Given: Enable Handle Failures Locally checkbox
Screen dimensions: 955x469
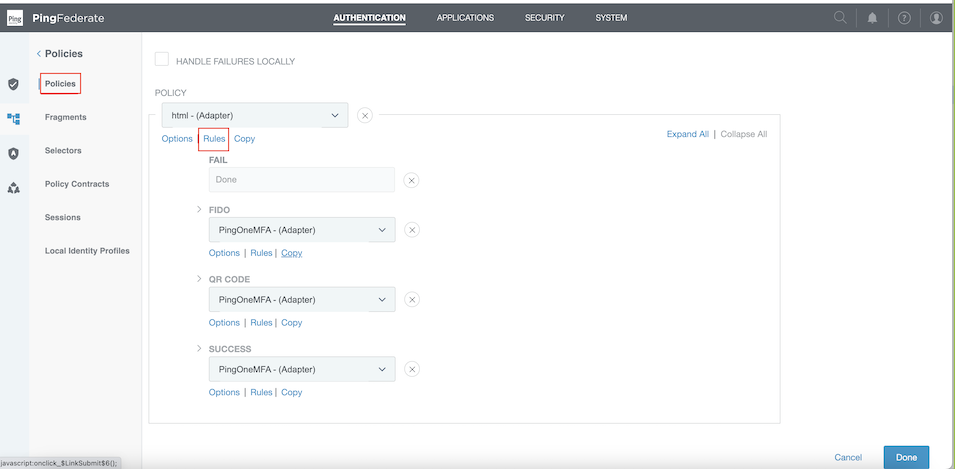Looking at the screenshot, I should coord(161,59).
